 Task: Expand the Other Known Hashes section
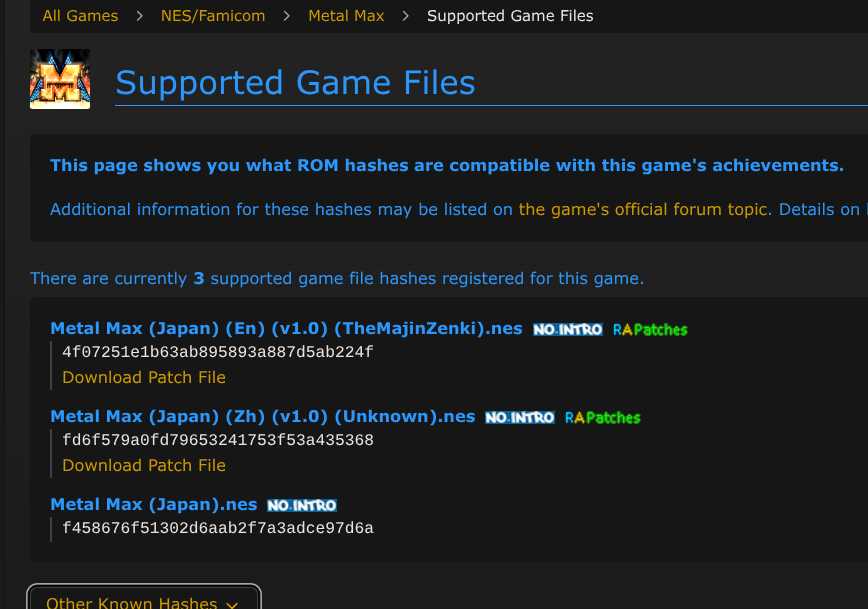pyautogui.click(x=143, y=601)
